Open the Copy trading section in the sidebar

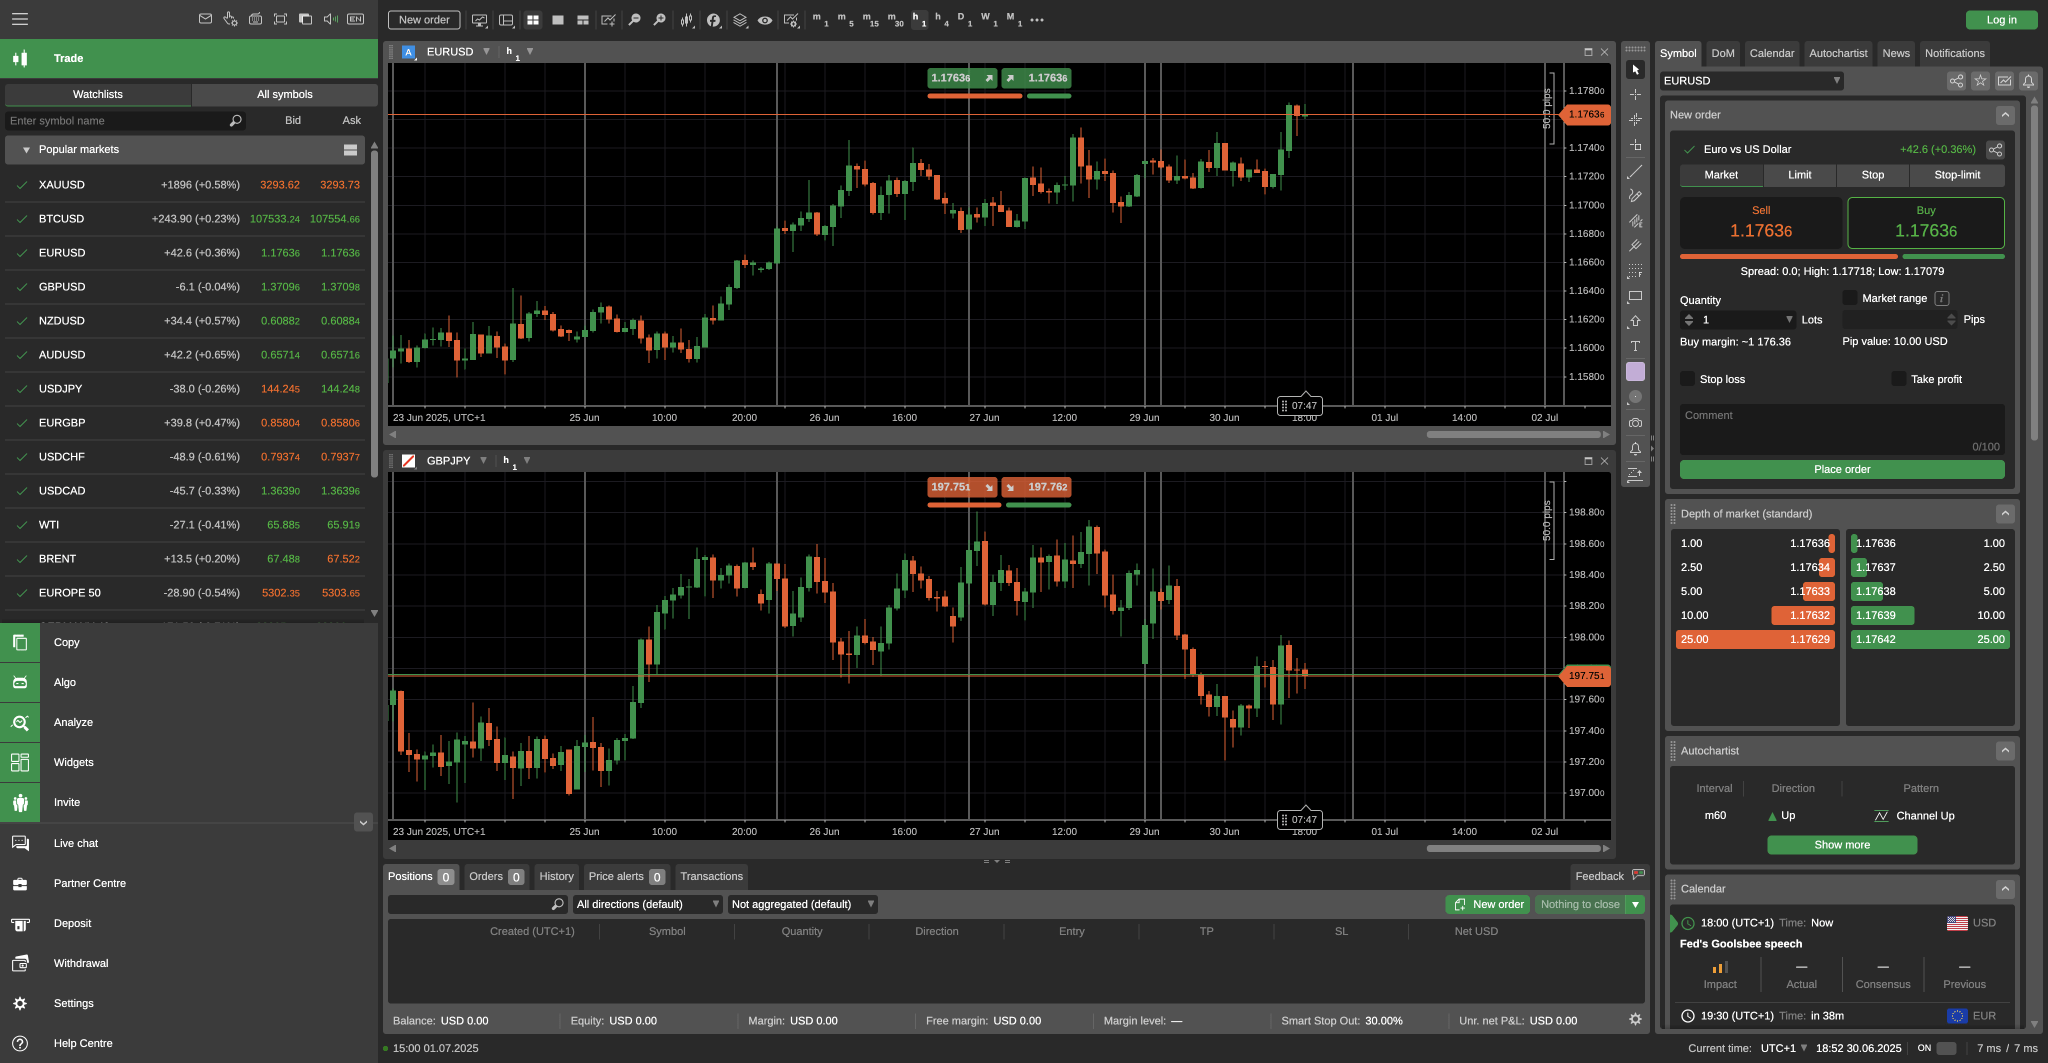[x=65, y=642]
